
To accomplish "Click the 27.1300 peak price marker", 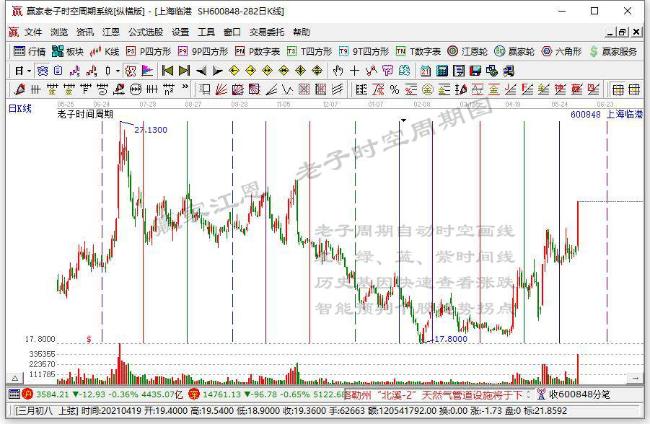I will tap(150, 130).
